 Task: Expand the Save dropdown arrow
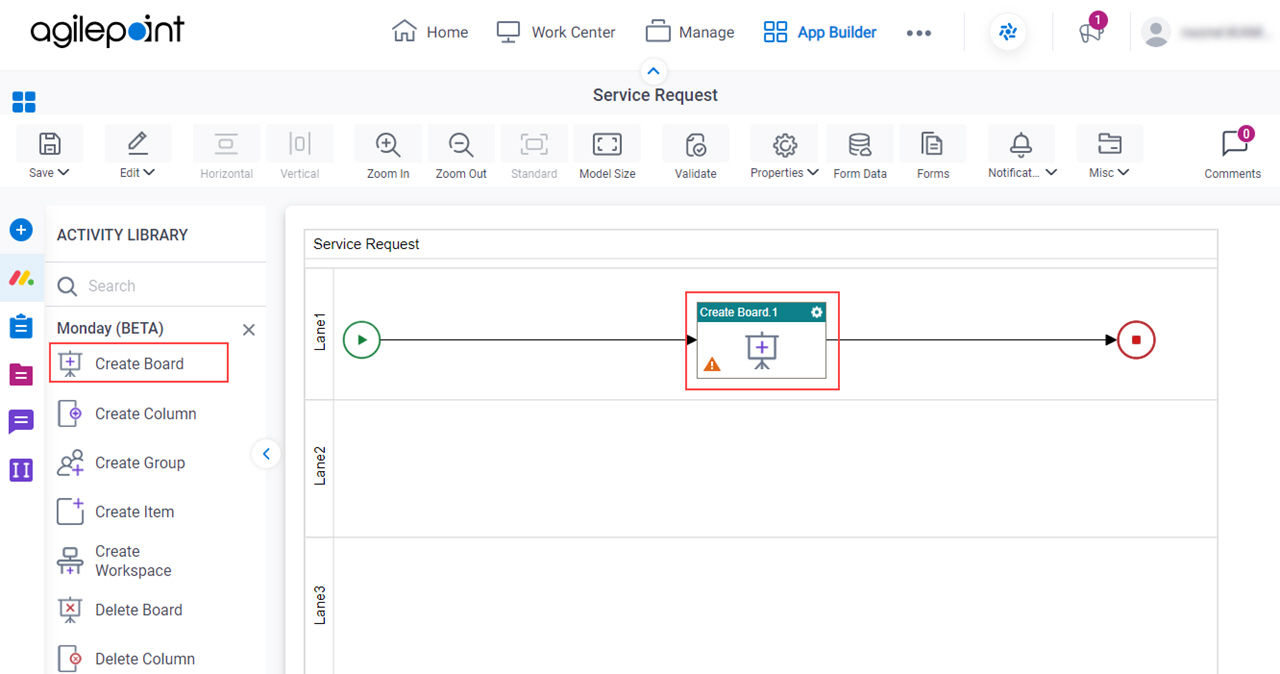point(64,172)
